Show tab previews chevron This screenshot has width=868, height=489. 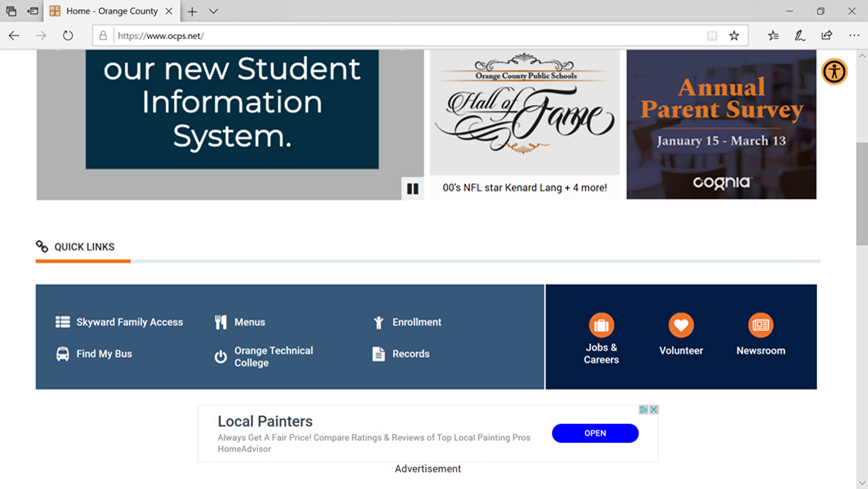coord(213,12)
